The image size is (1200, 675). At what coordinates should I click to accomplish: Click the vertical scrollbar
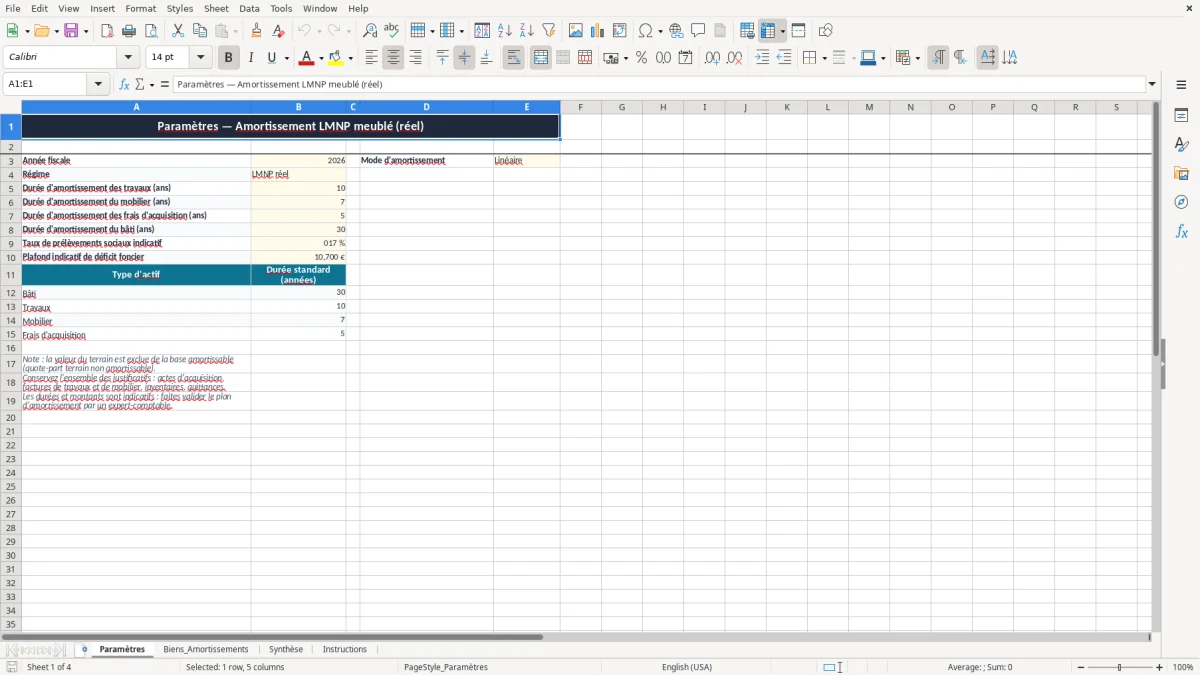click(1156, 365)
